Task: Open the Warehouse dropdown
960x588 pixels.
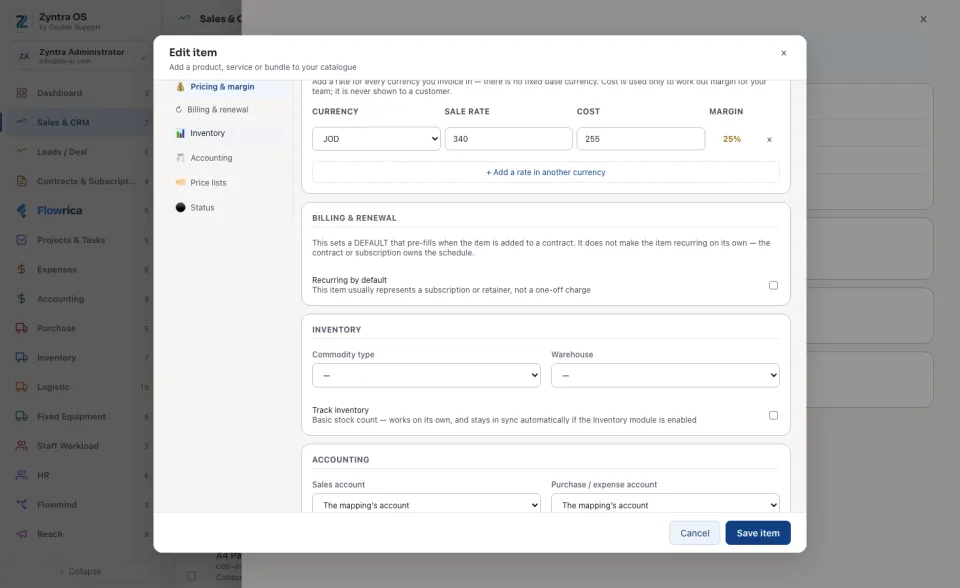Action: (665, 375)
